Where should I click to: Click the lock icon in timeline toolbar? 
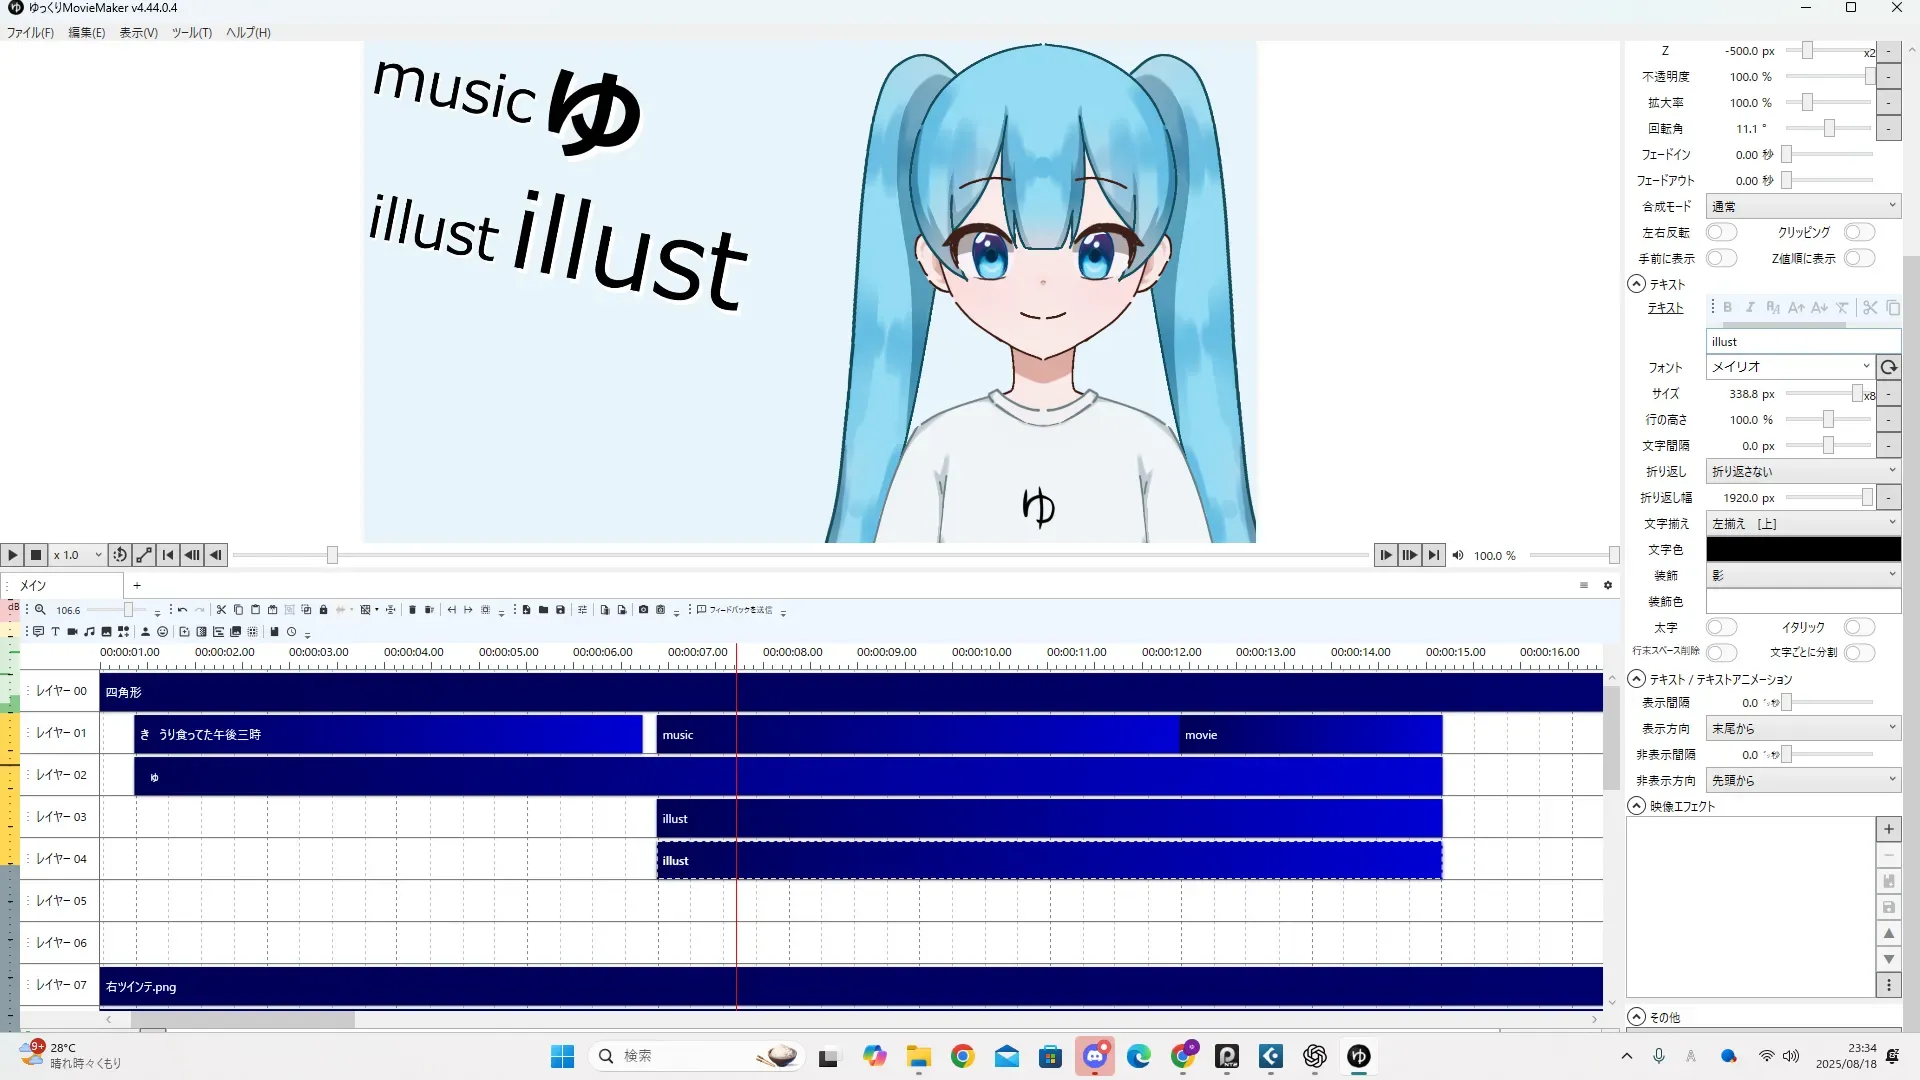(x=323, y=610)
